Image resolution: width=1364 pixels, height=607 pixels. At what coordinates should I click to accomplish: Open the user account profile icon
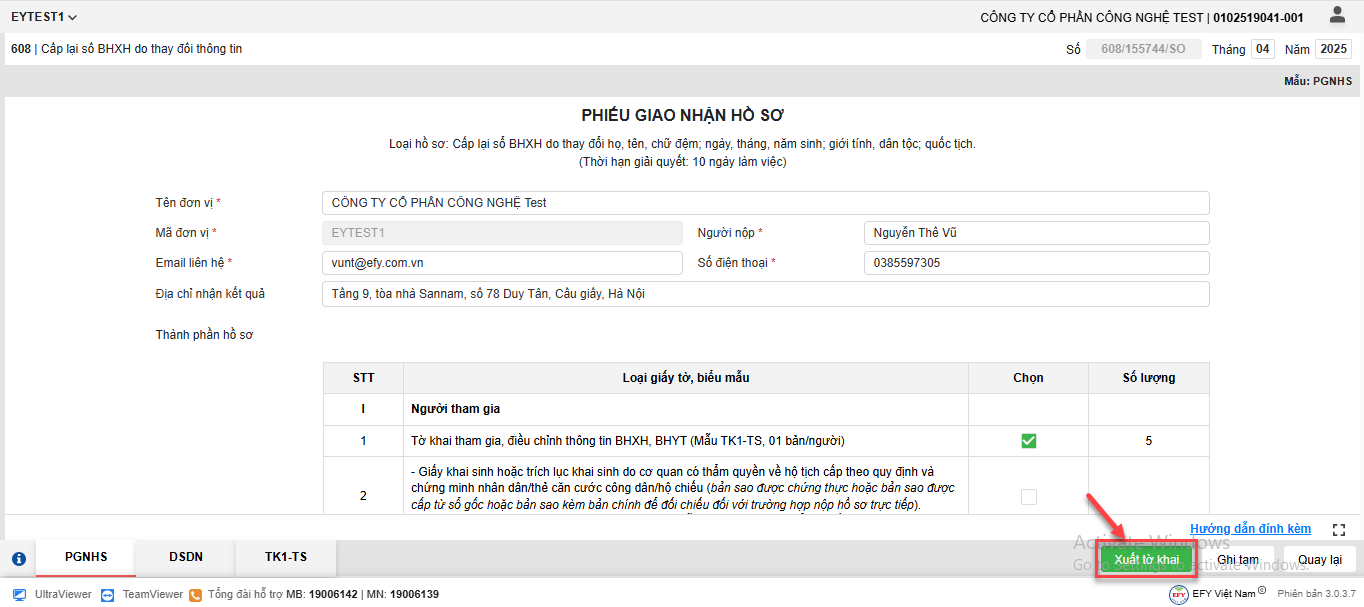[1337, 15]
